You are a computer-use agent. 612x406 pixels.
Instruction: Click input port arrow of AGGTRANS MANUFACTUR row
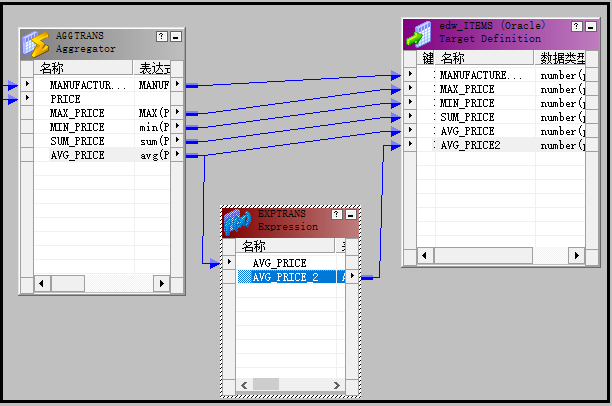27,84
